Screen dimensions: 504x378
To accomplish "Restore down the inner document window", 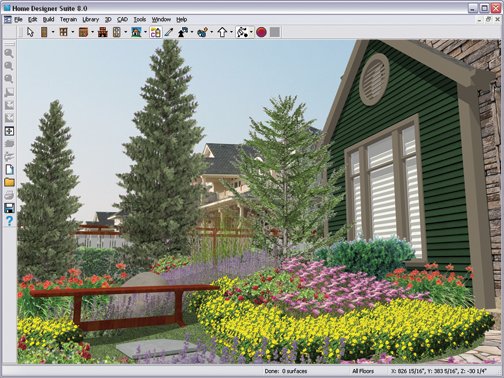I will click(488, 19).
